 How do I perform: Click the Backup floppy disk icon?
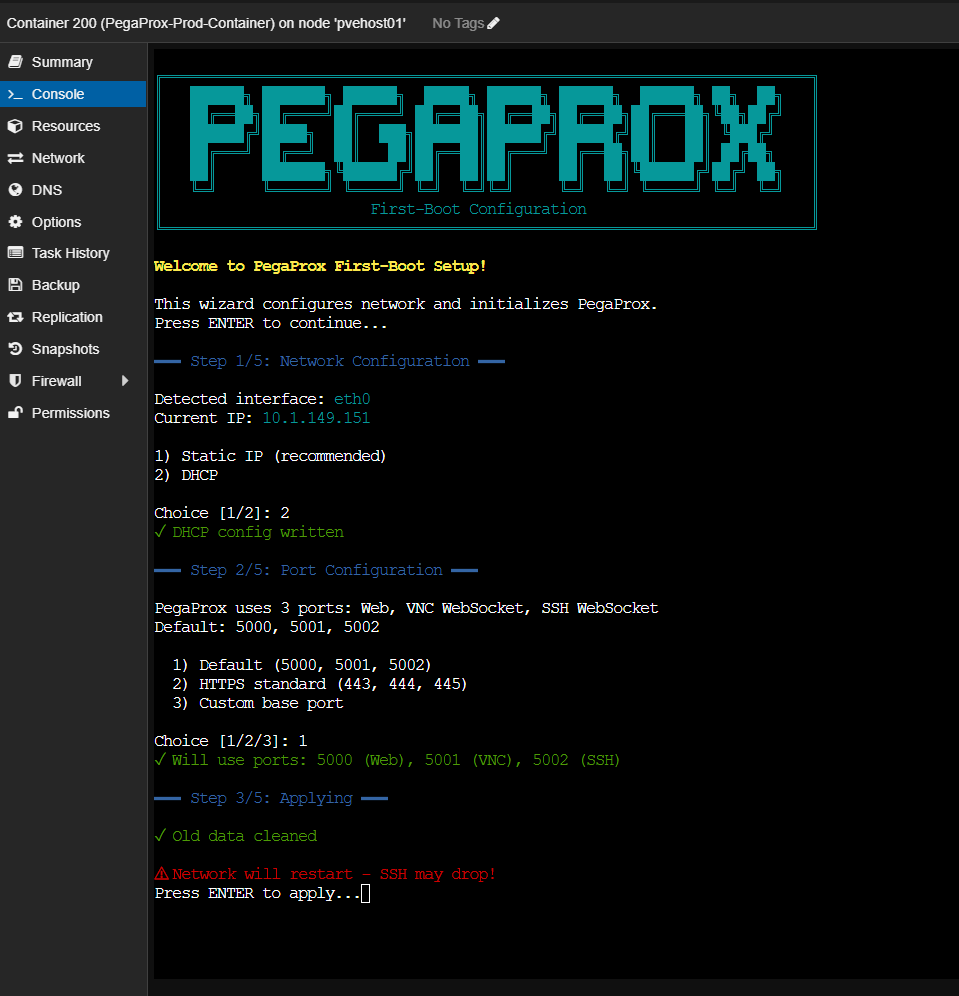[x=15, y=285]
